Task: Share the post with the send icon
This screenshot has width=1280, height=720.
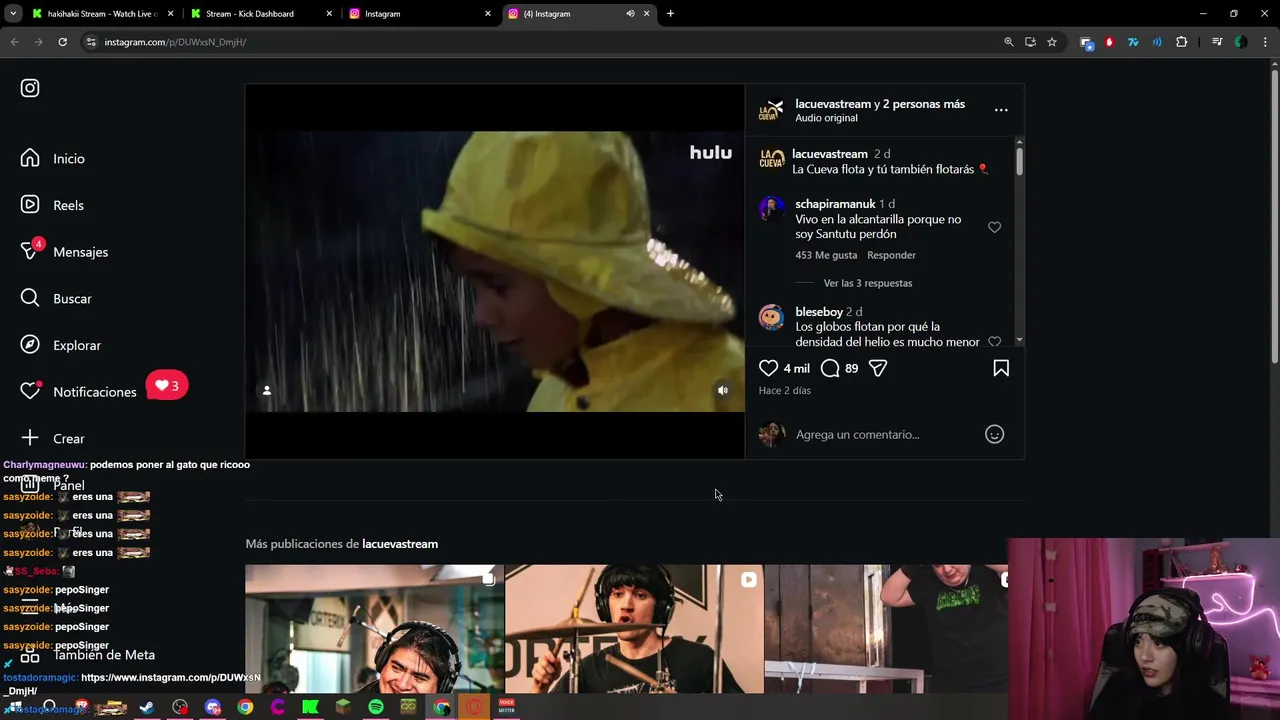Action: 878,368
